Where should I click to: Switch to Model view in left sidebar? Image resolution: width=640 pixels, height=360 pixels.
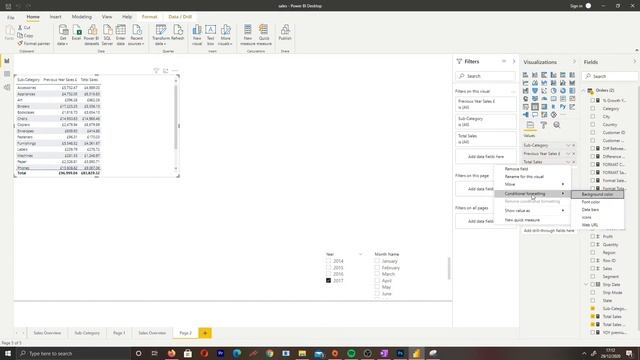point(7,87)
